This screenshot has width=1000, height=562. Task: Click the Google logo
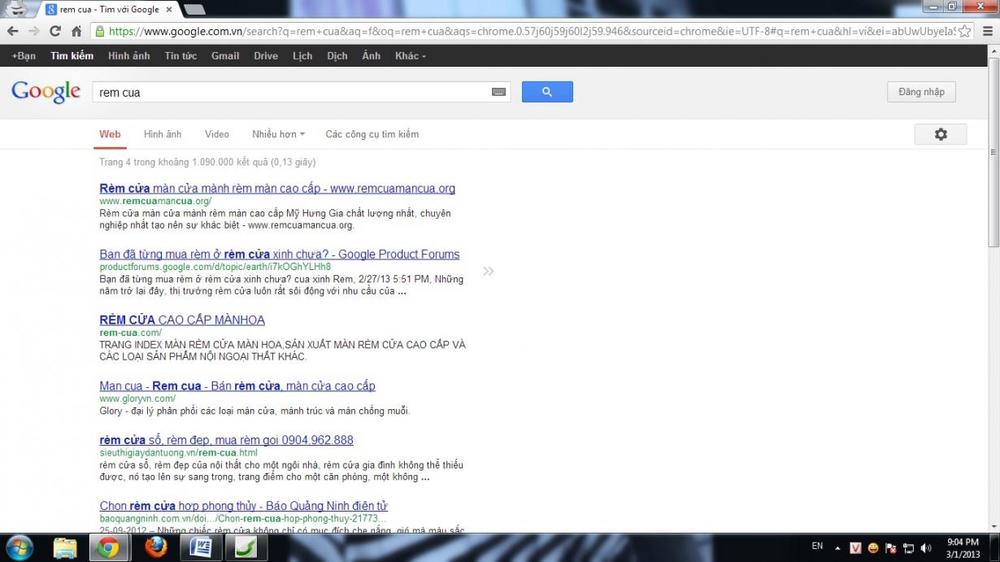tap(46, 92)
